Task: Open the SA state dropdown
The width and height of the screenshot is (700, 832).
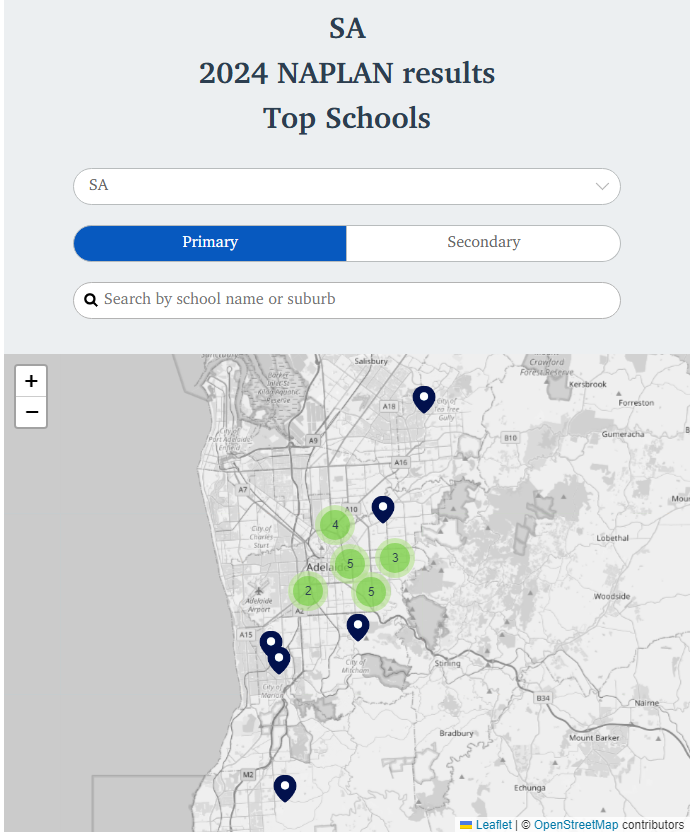Action: pyautogui.click(x=347, y=186)
